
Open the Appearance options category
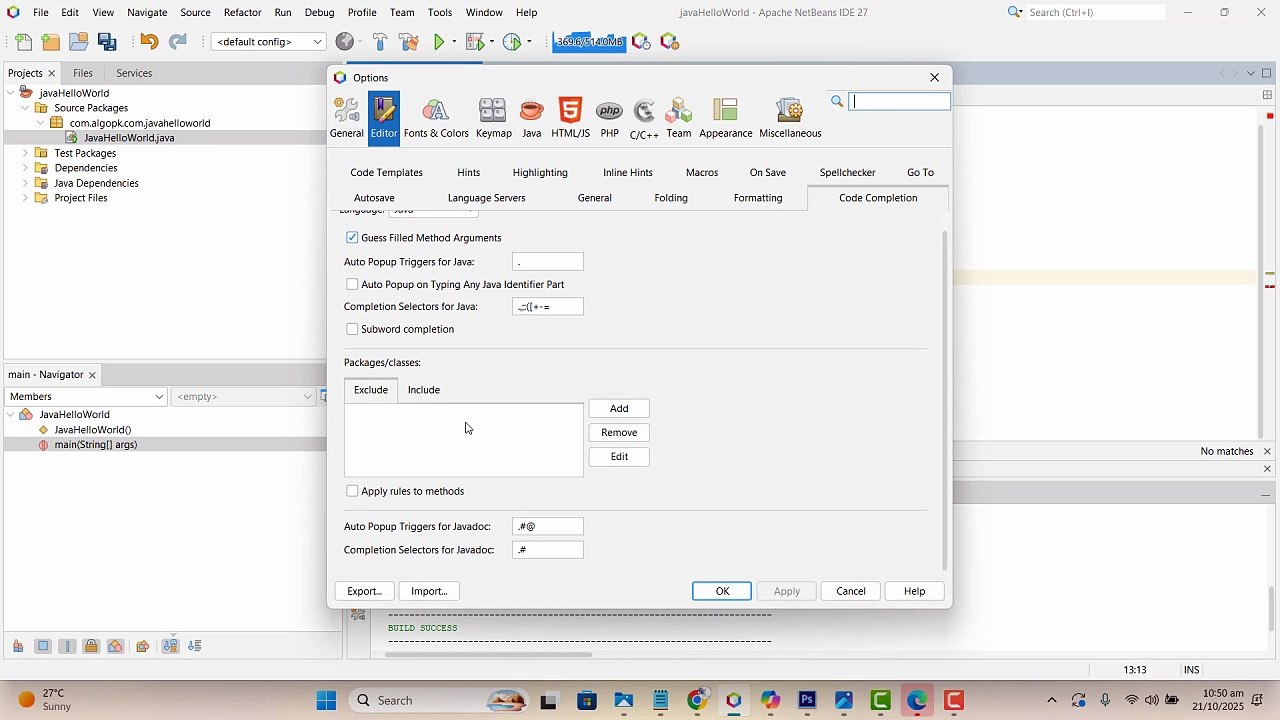point(726,118)
